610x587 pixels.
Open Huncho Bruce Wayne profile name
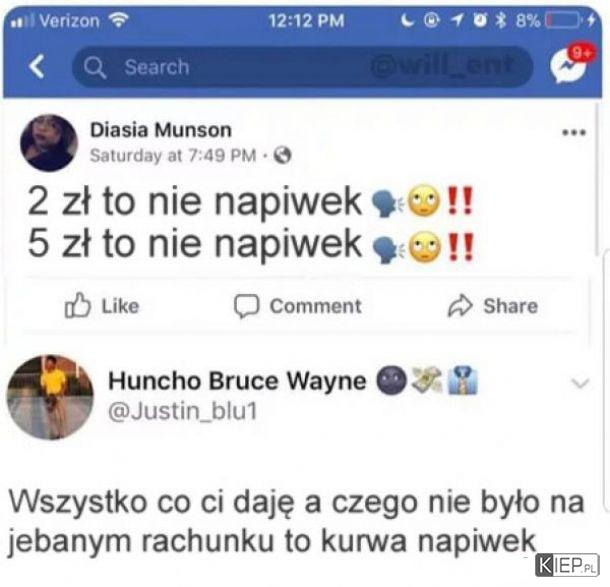pyautogui.click(x=237, y=380)
